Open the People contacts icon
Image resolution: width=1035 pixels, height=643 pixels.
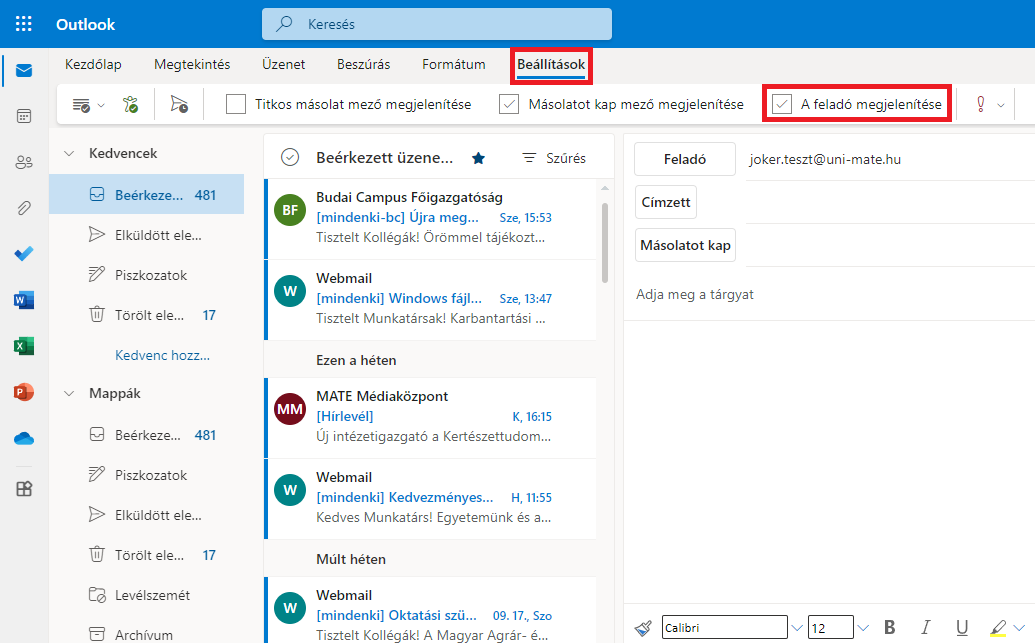click(24, 162)
